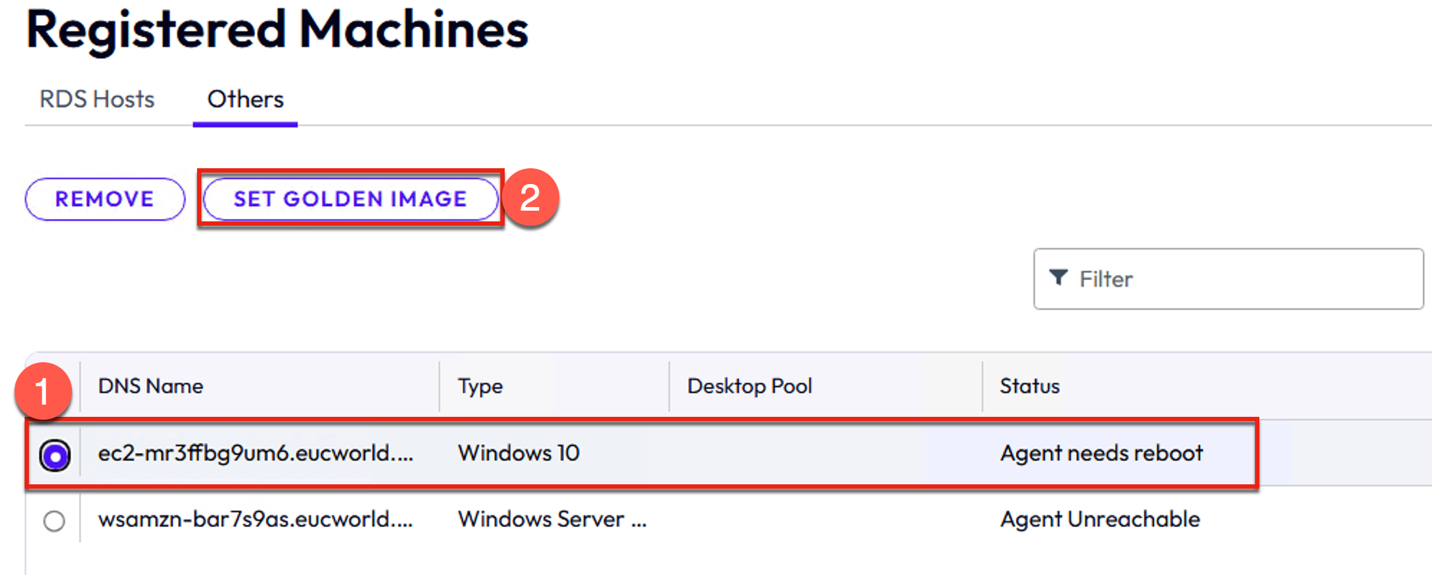Click the Windows Server type cell
The width and height of the screenshot is (1432, 575).
[554, 519]
